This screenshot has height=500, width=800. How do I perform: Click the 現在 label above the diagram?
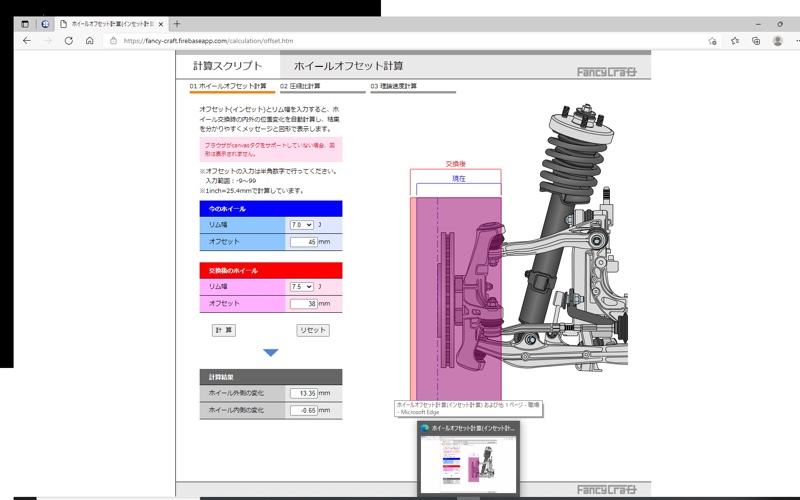coord(459,179)
